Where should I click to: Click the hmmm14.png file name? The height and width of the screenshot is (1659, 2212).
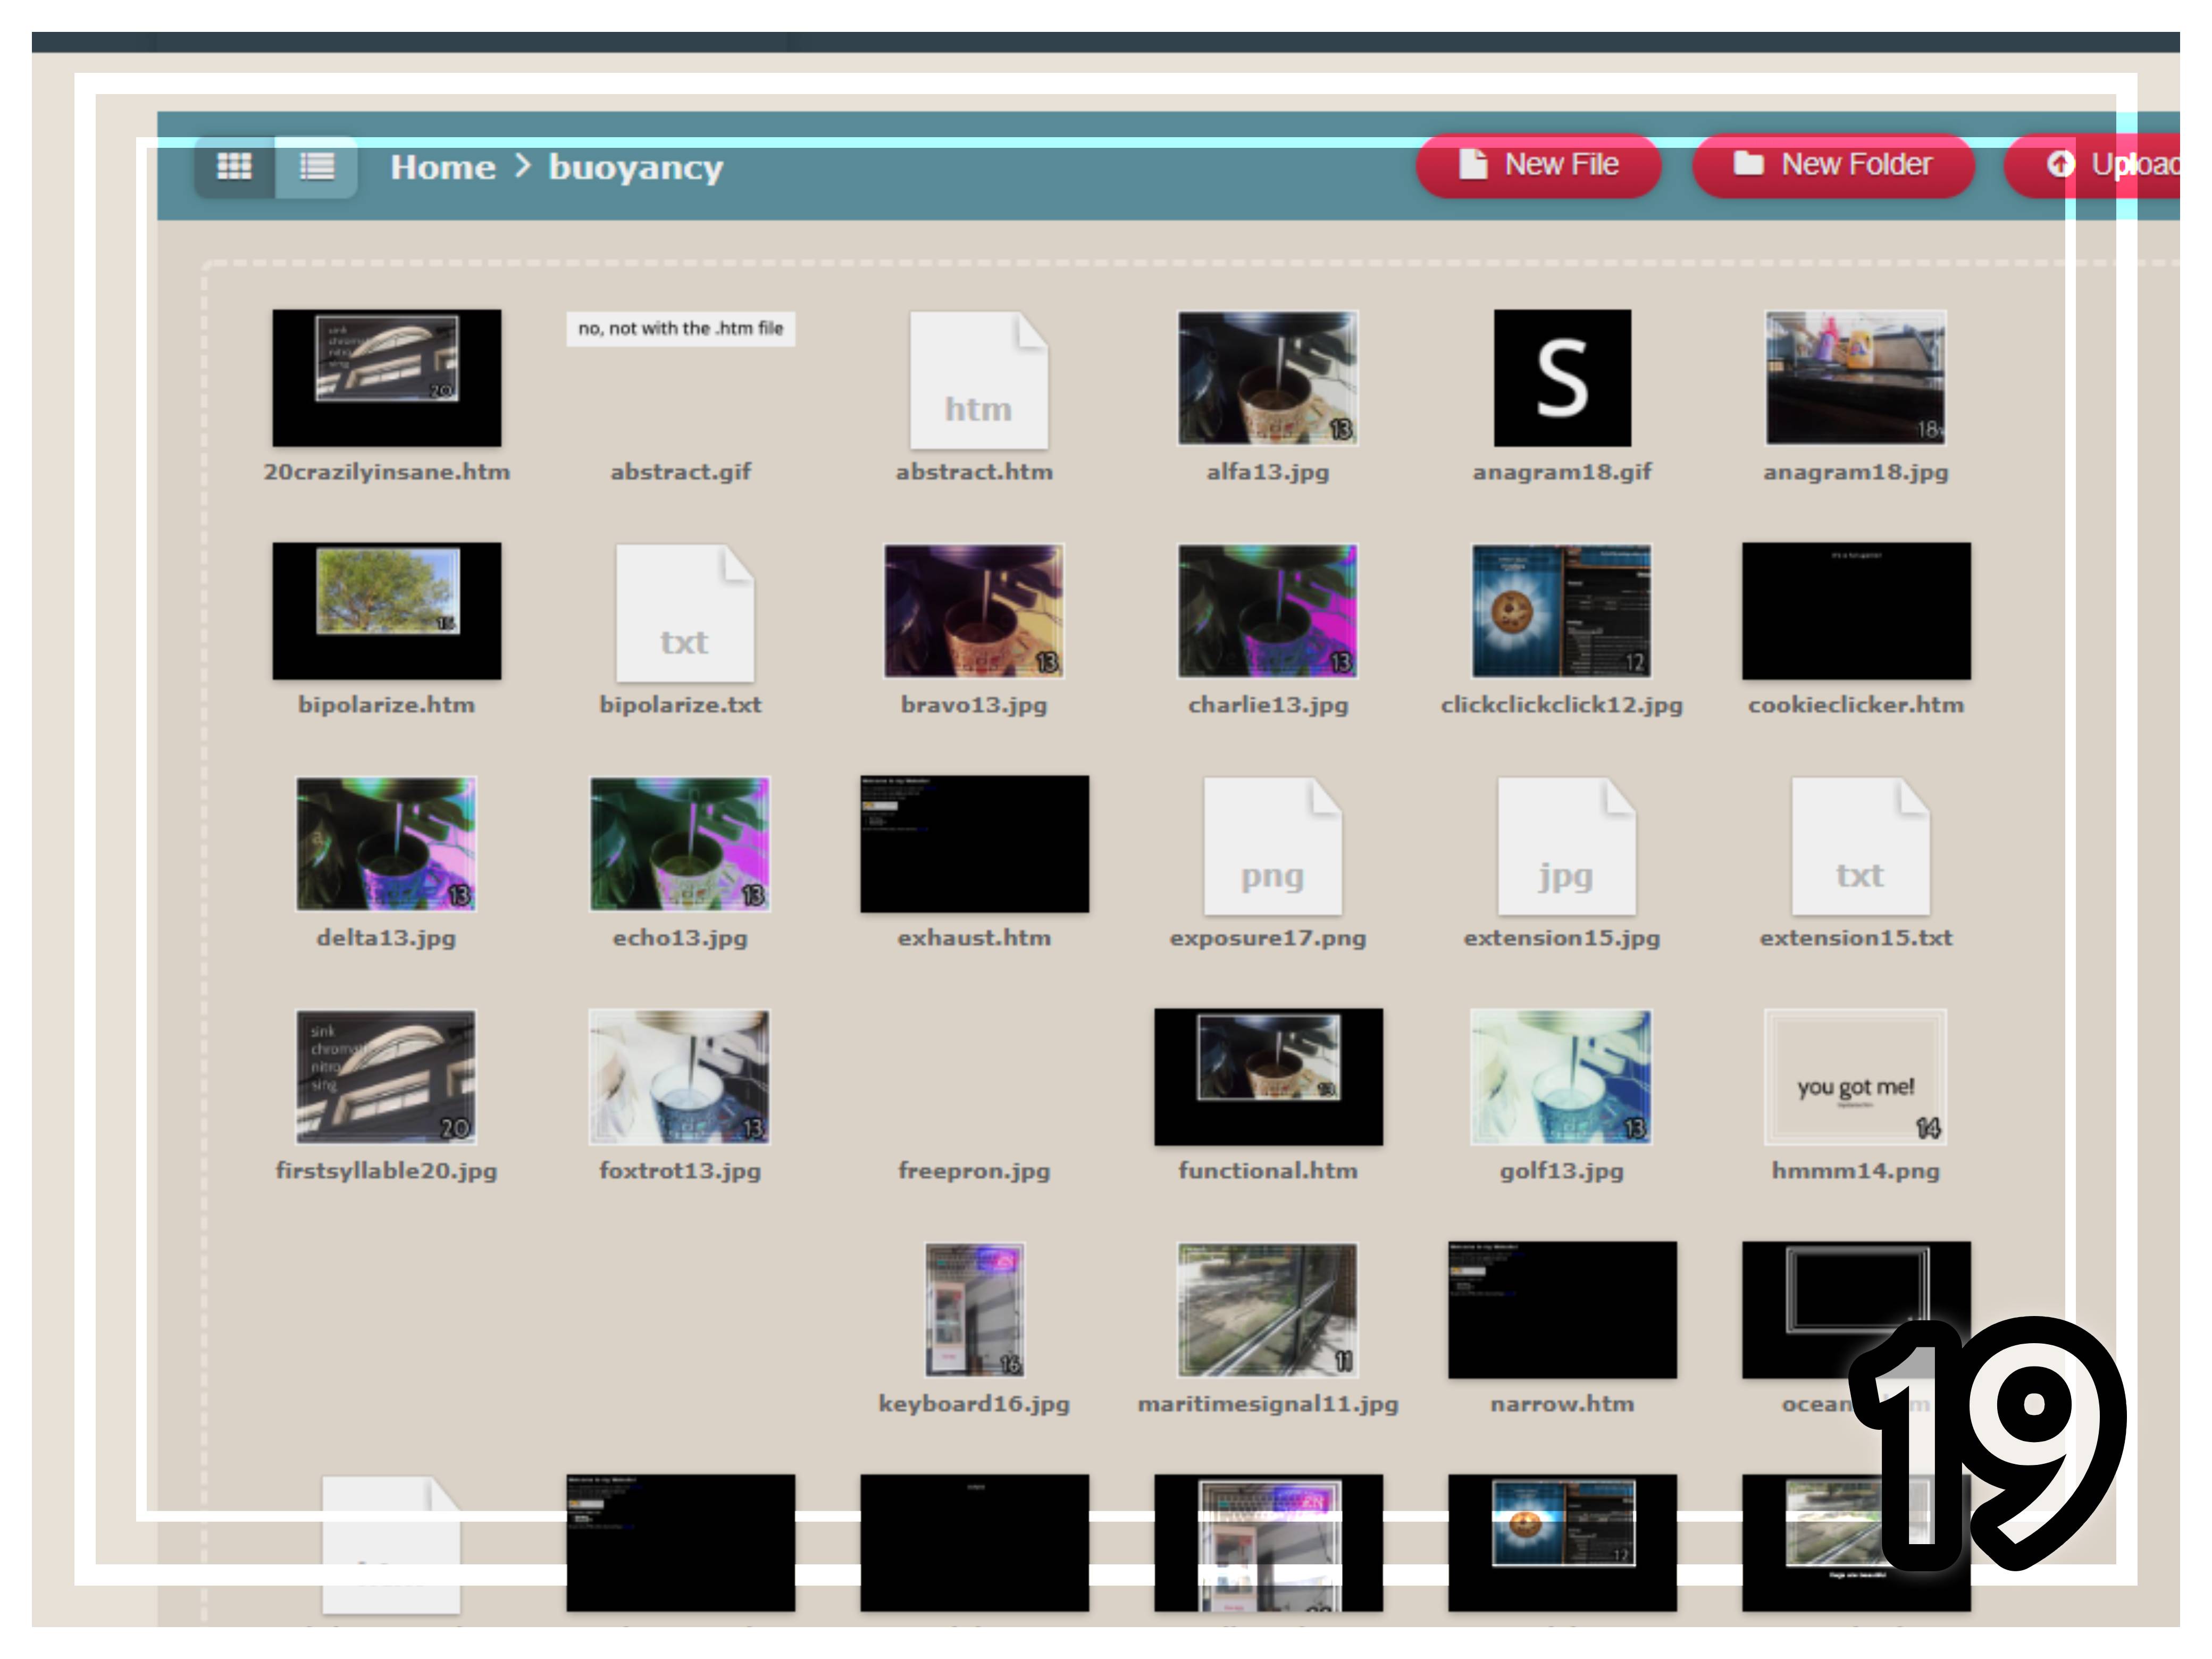click(1856, 1171)
